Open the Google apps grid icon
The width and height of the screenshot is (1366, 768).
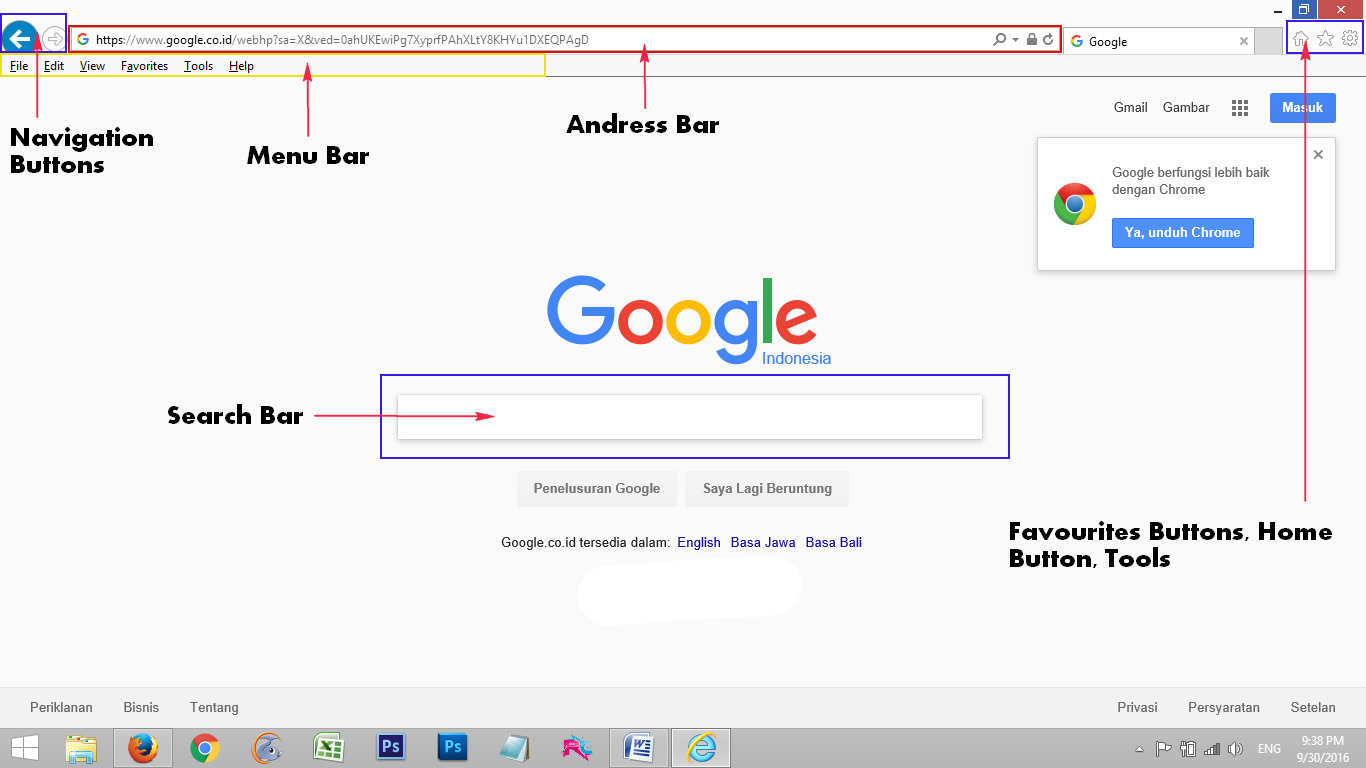pyautogui.click(x=1240, y=108)
